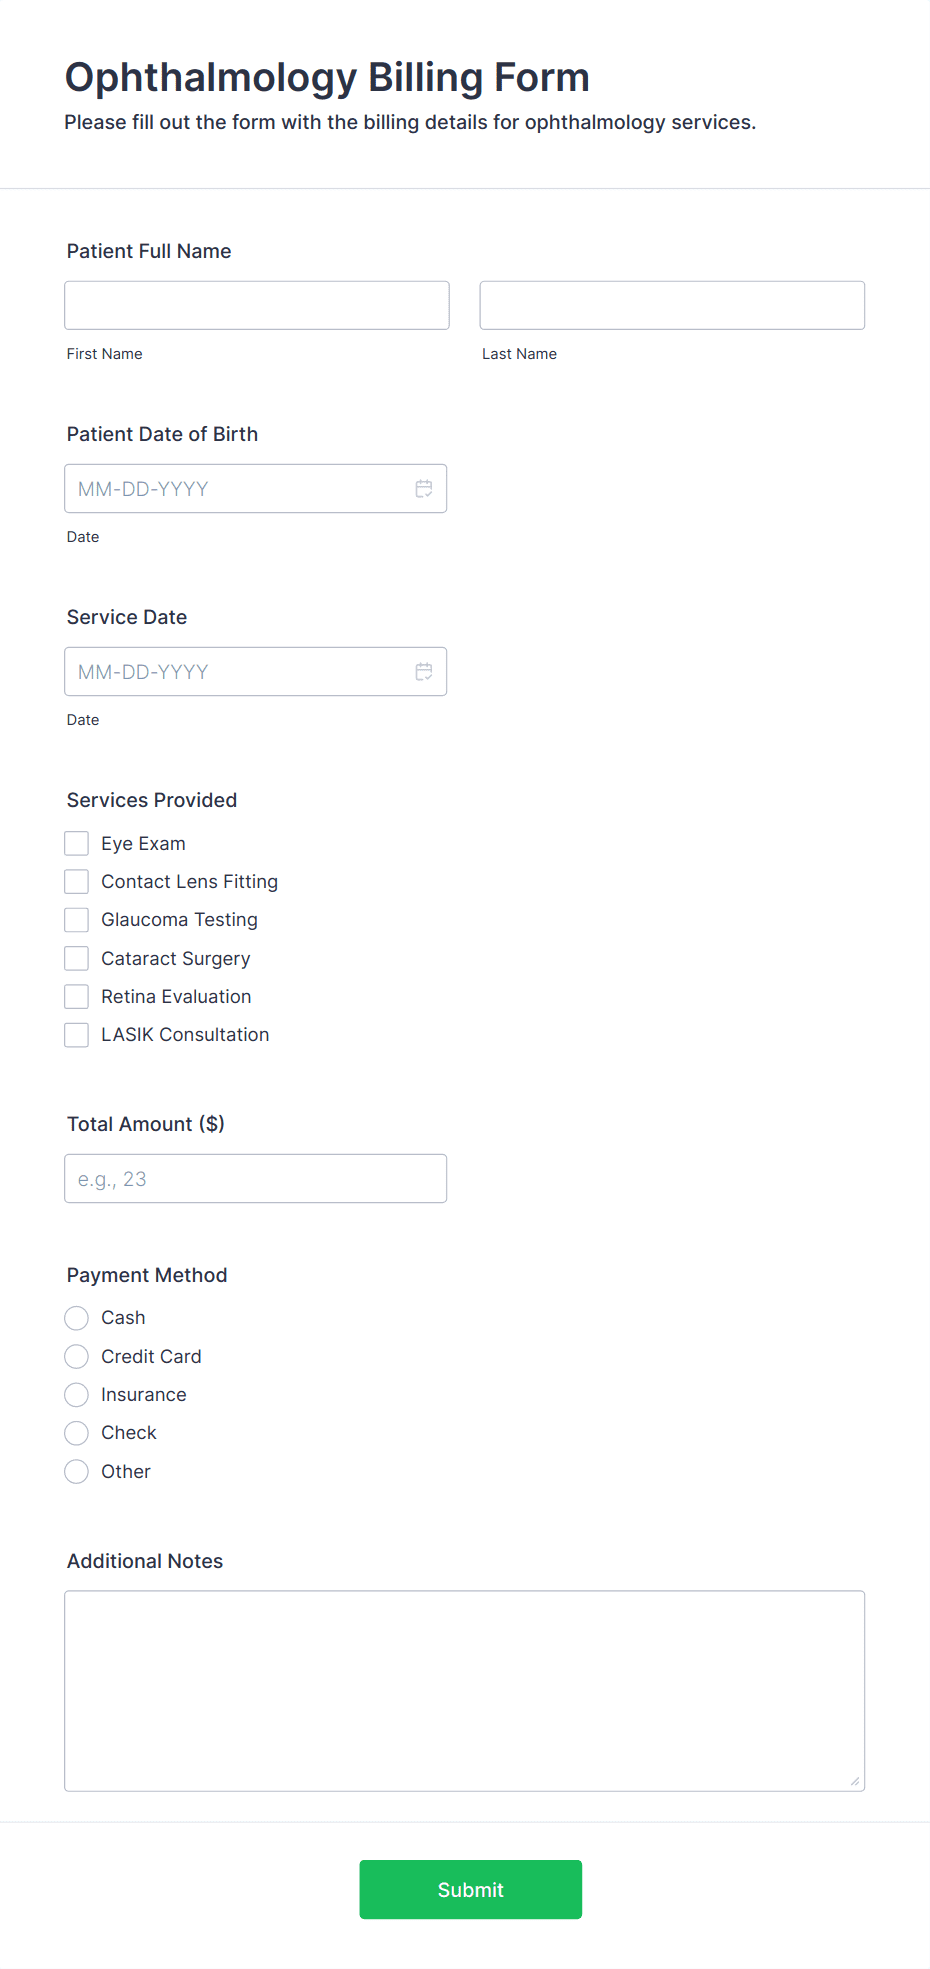
Task: Open the Service Date calendar picker icon
Action: tap(424, 672)
